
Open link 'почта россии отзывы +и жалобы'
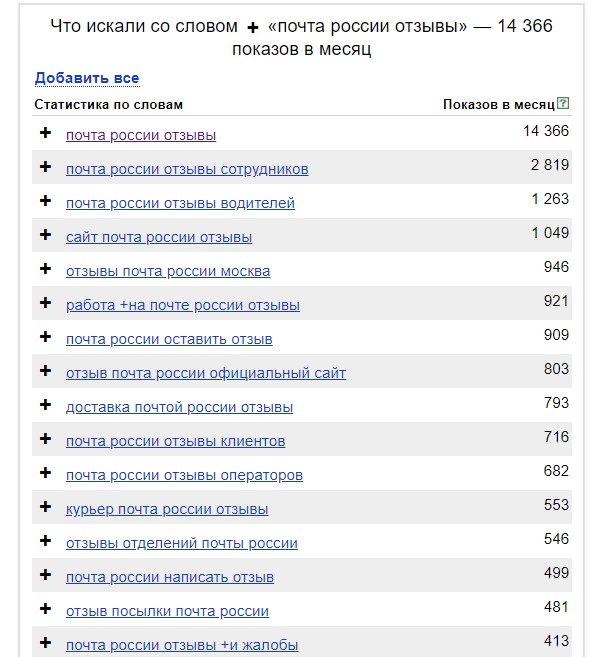[x=182, y=645]
